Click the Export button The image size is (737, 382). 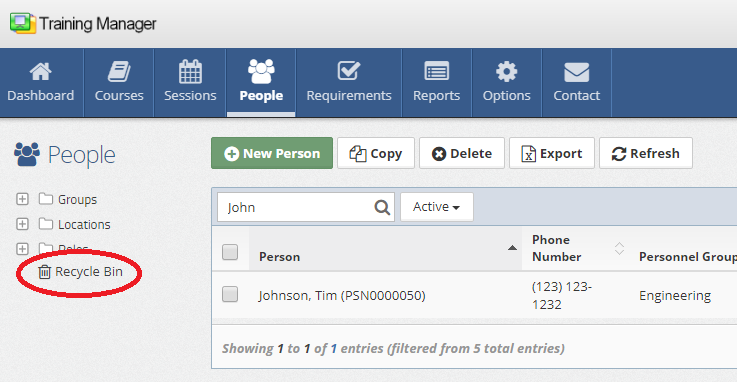552,153
